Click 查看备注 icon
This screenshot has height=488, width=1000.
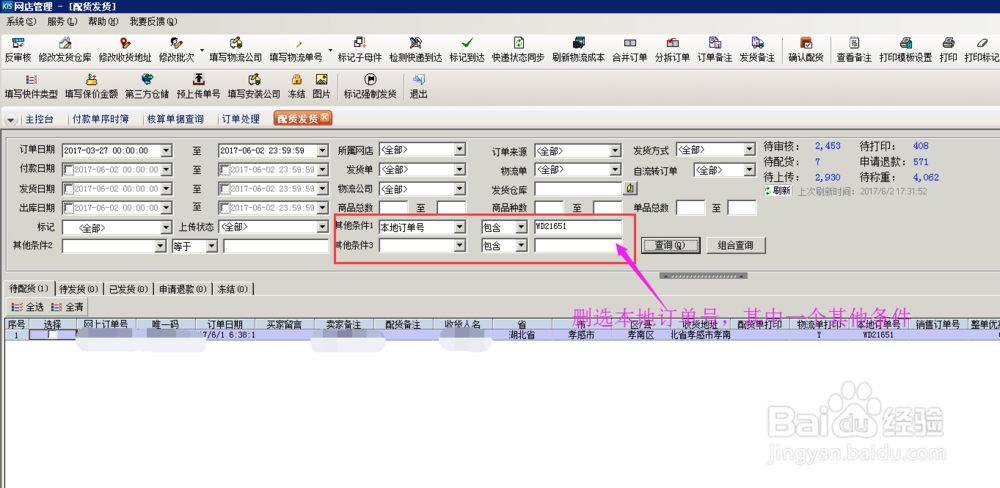(855, 43)
